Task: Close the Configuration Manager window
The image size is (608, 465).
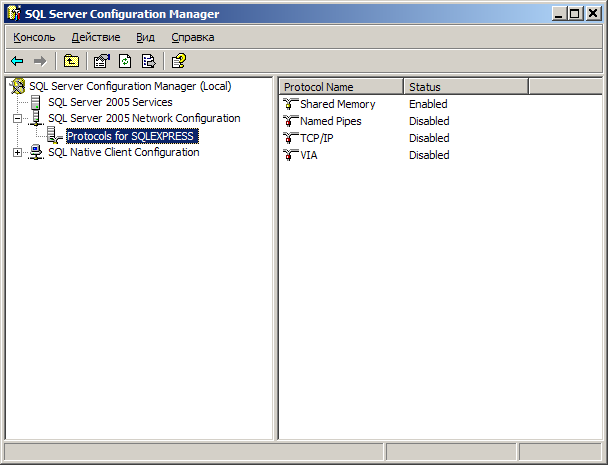Action: [x=593, y=14]
